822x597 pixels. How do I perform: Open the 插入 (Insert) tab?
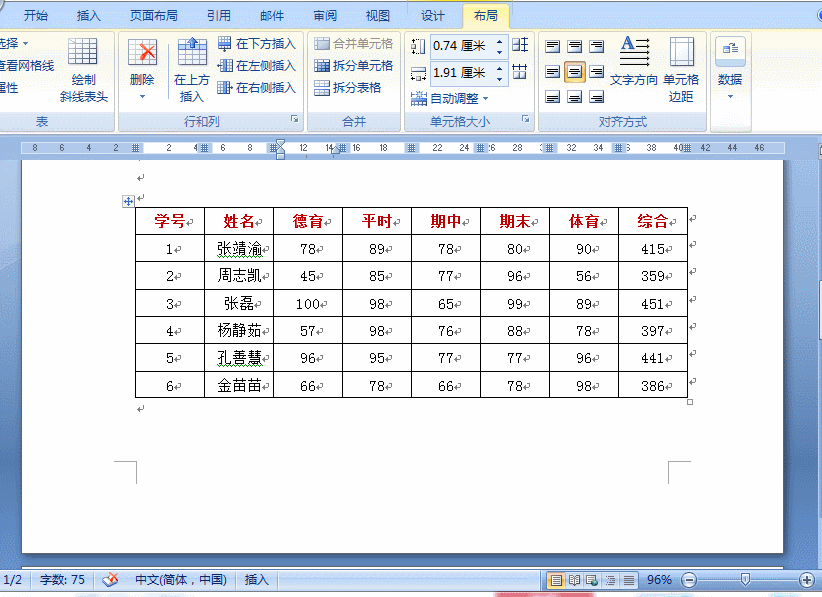point(88,16)
